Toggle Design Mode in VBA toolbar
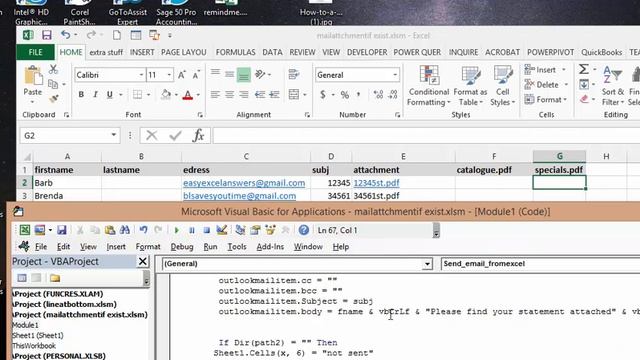Viewport: 640px width, 360px height. point(222,230)
